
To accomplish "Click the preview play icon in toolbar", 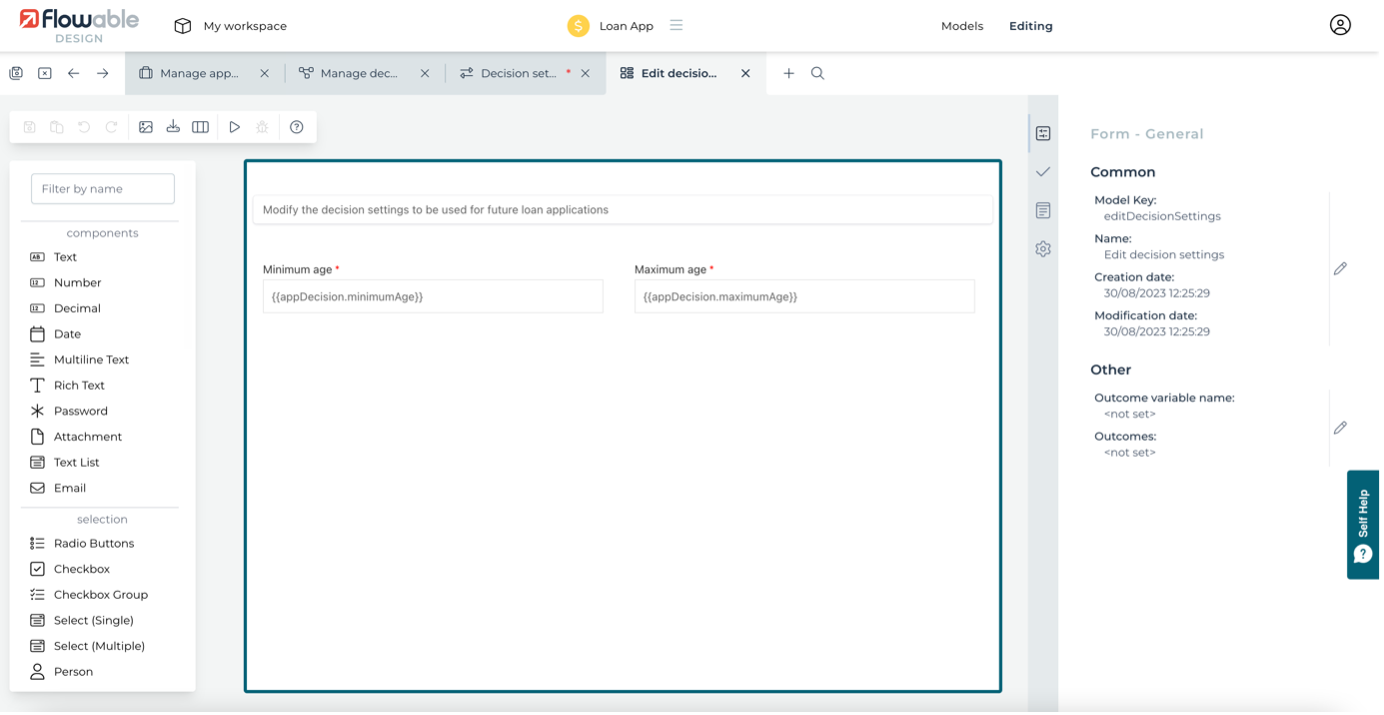I will (234, 127).
